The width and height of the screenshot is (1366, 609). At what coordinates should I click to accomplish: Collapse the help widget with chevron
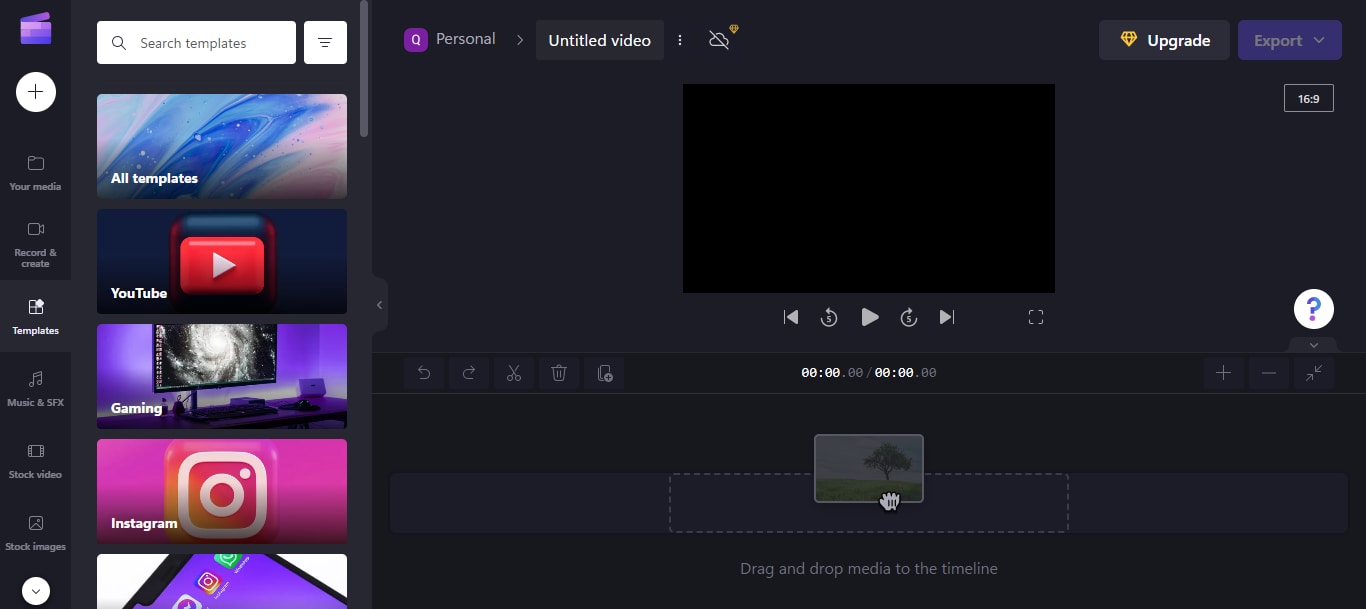click(1314, 345)
